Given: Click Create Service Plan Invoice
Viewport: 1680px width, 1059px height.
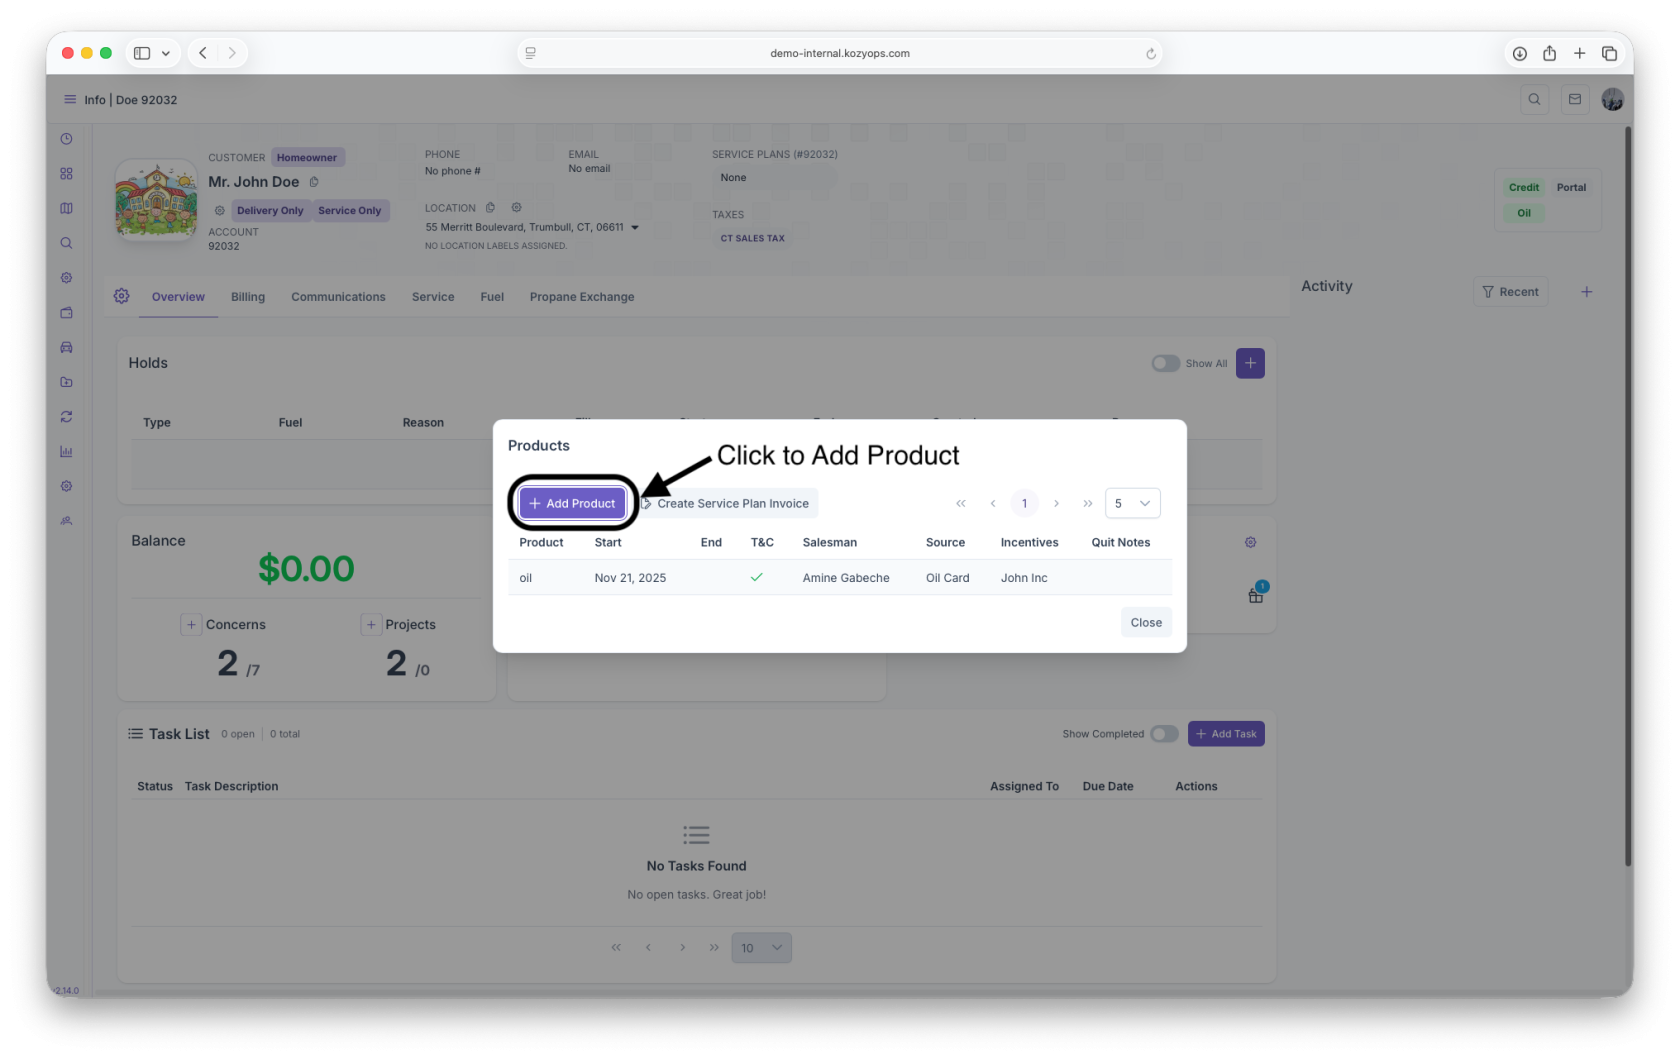Looking at the screenshot, I should (727, 503).
